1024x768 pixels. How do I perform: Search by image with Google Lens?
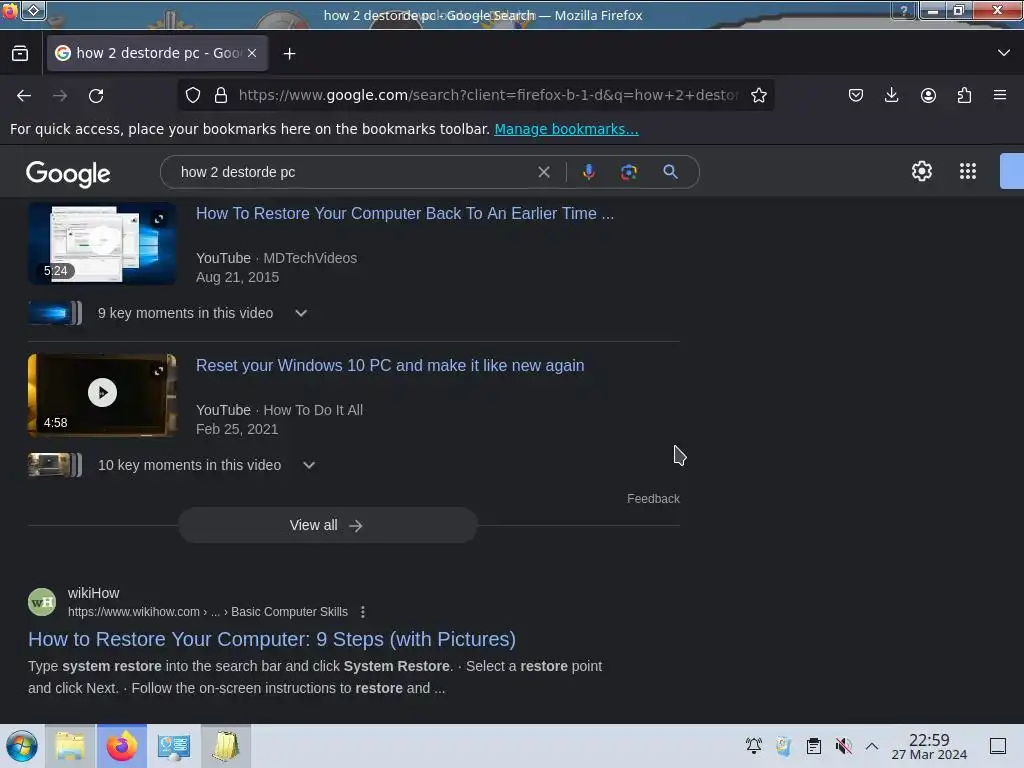628,172
